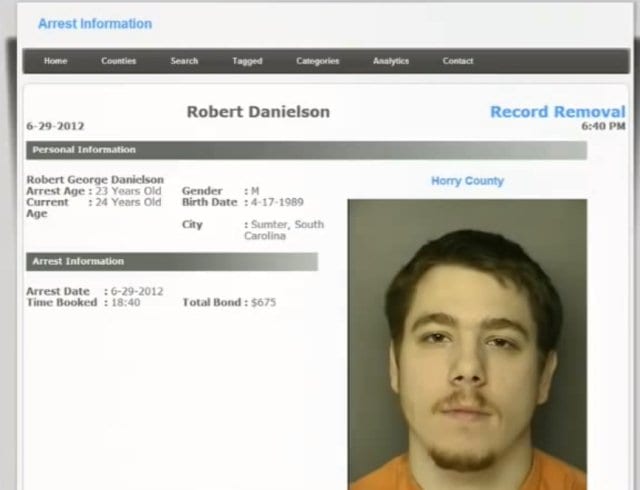Open Search in the navigation bar
640x490 pixels.
(184, 61)
